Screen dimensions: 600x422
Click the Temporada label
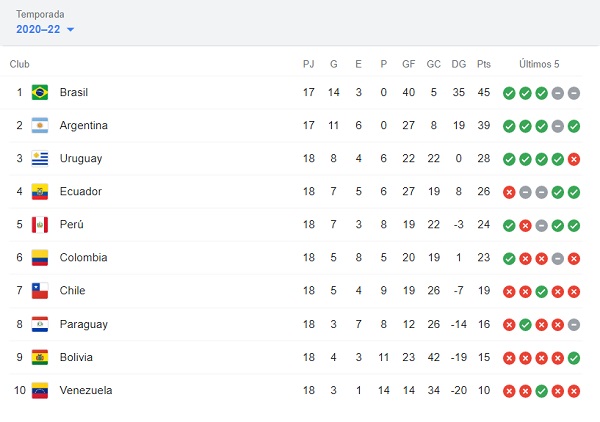coord(40,15)
